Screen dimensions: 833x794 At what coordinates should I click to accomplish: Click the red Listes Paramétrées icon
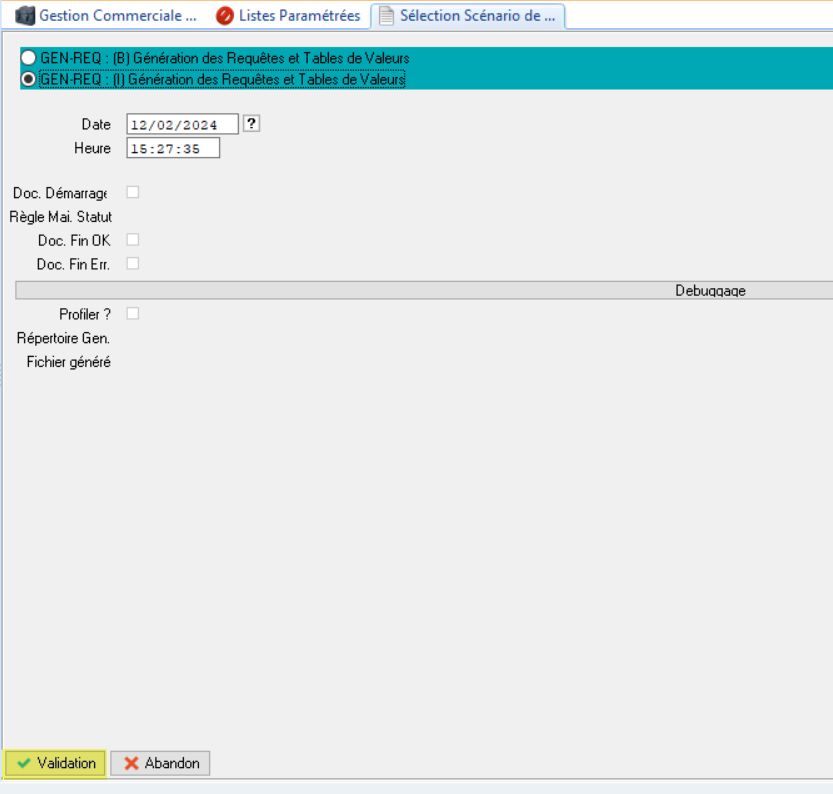pos(225,16)
